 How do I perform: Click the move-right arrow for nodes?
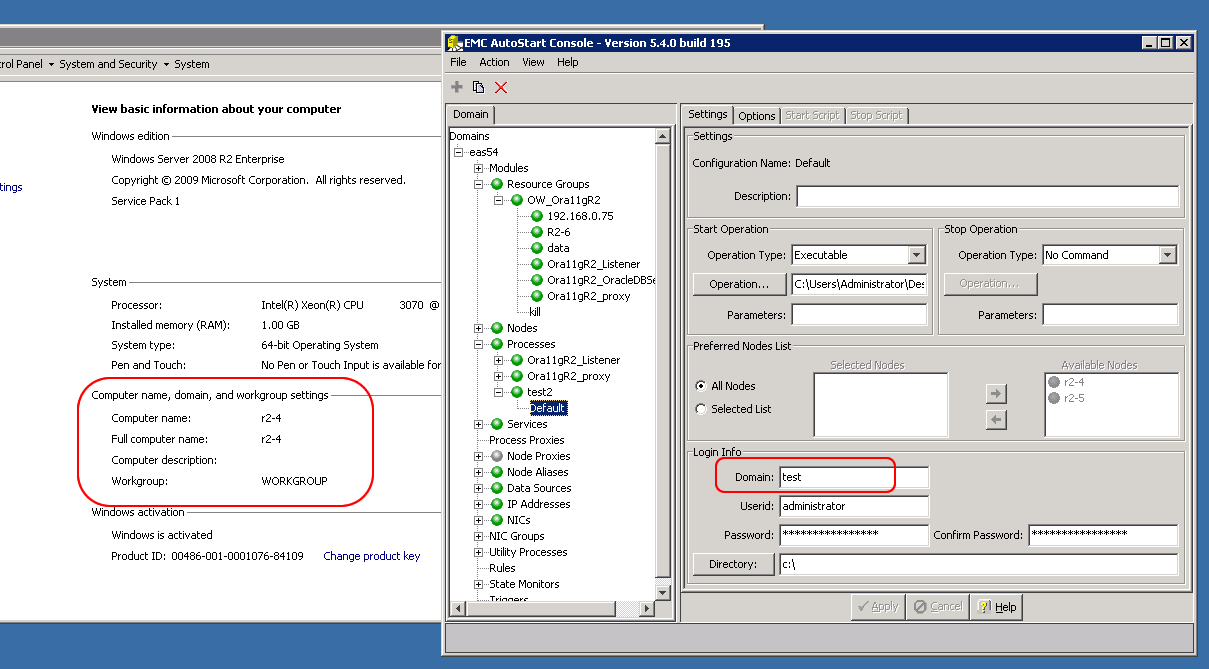coord(996,394)
